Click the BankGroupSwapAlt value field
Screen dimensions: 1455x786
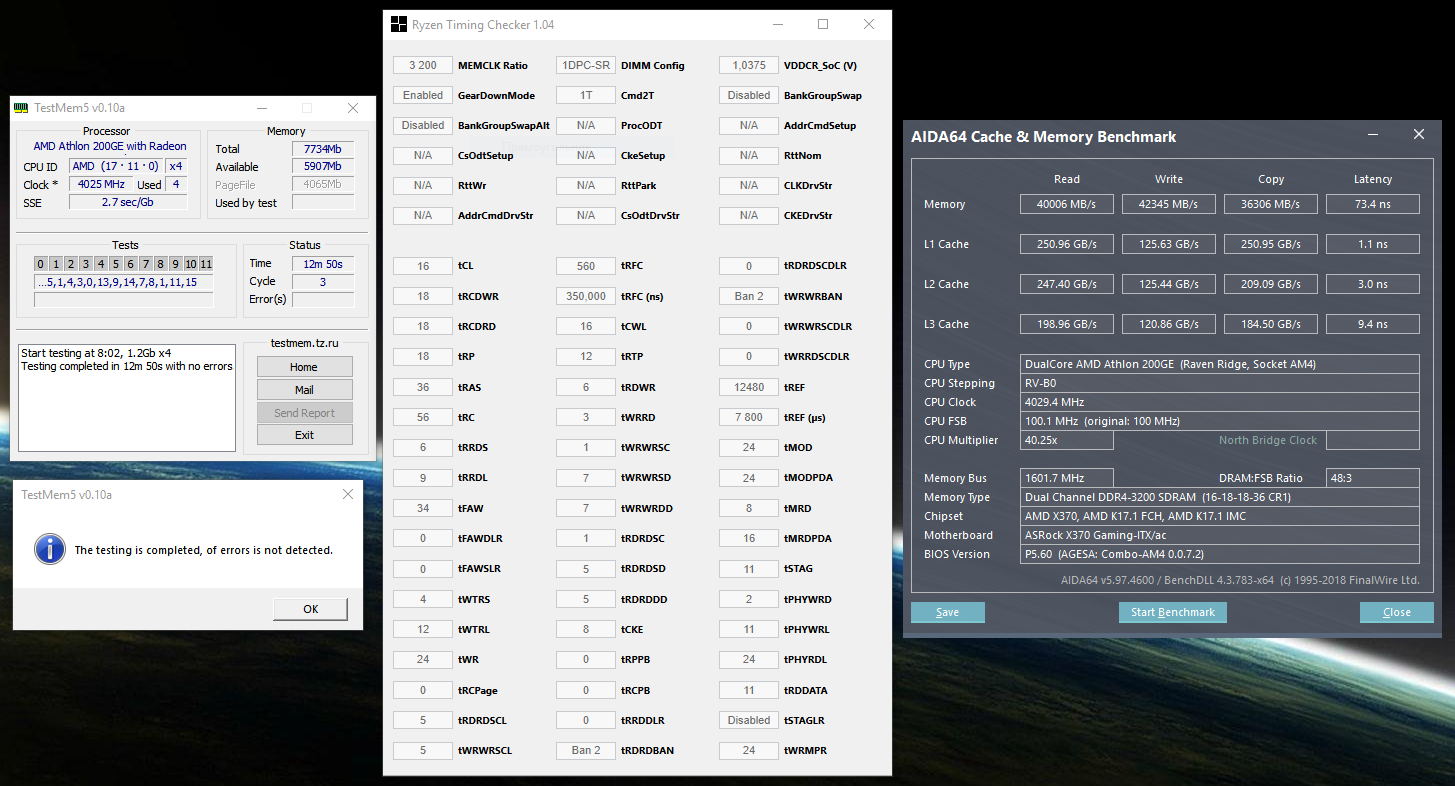[x=423, y=125]
